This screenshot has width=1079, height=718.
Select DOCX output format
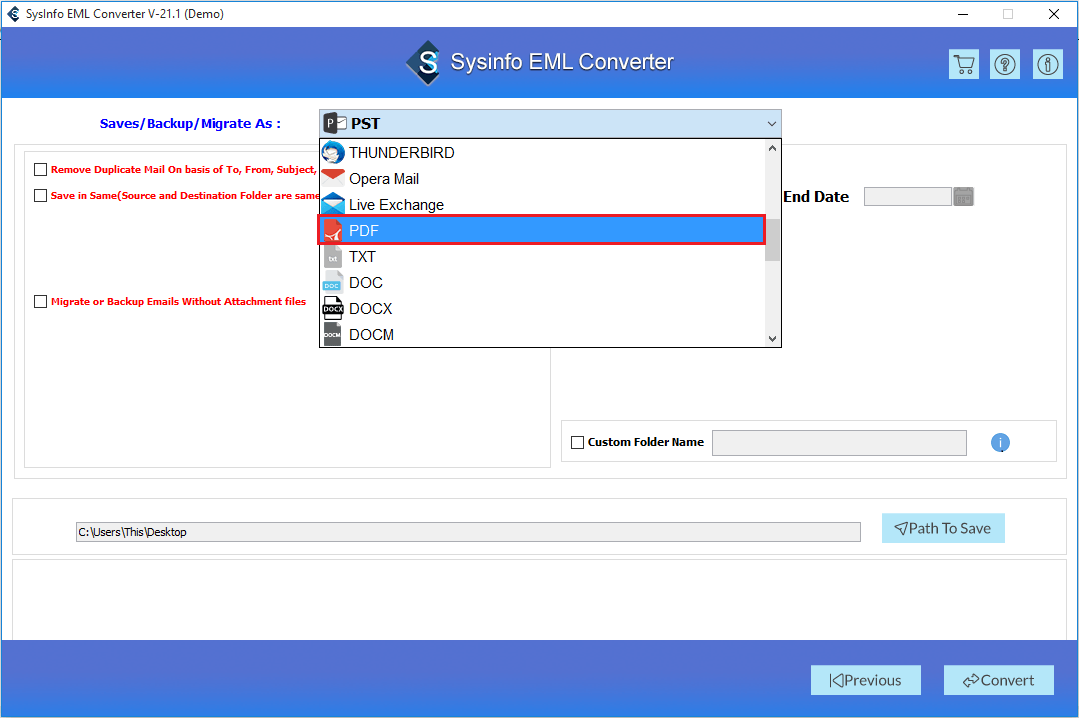pos(542,309)
